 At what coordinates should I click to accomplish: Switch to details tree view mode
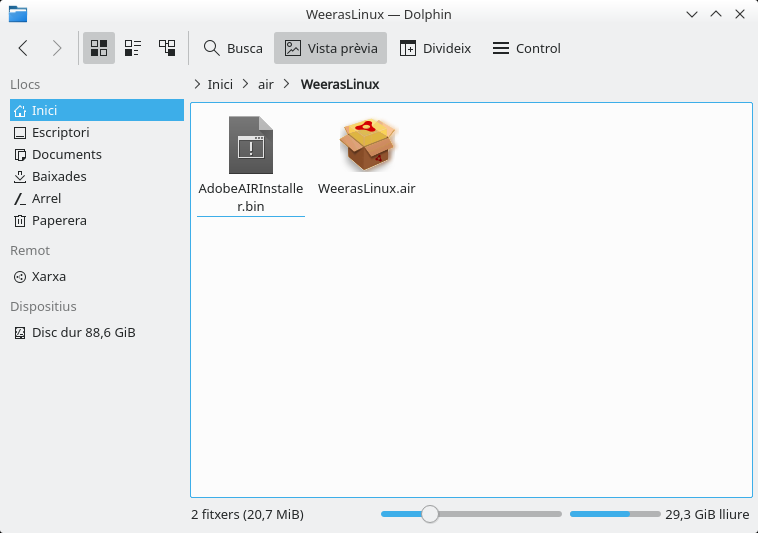pyautogui.click(x=167, y=48)
